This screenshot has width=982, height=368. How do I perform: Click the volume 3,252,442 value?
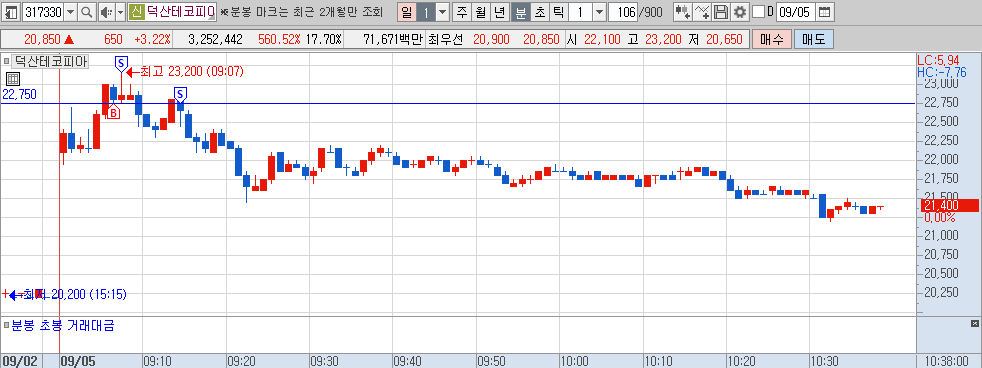coord(215,39)
